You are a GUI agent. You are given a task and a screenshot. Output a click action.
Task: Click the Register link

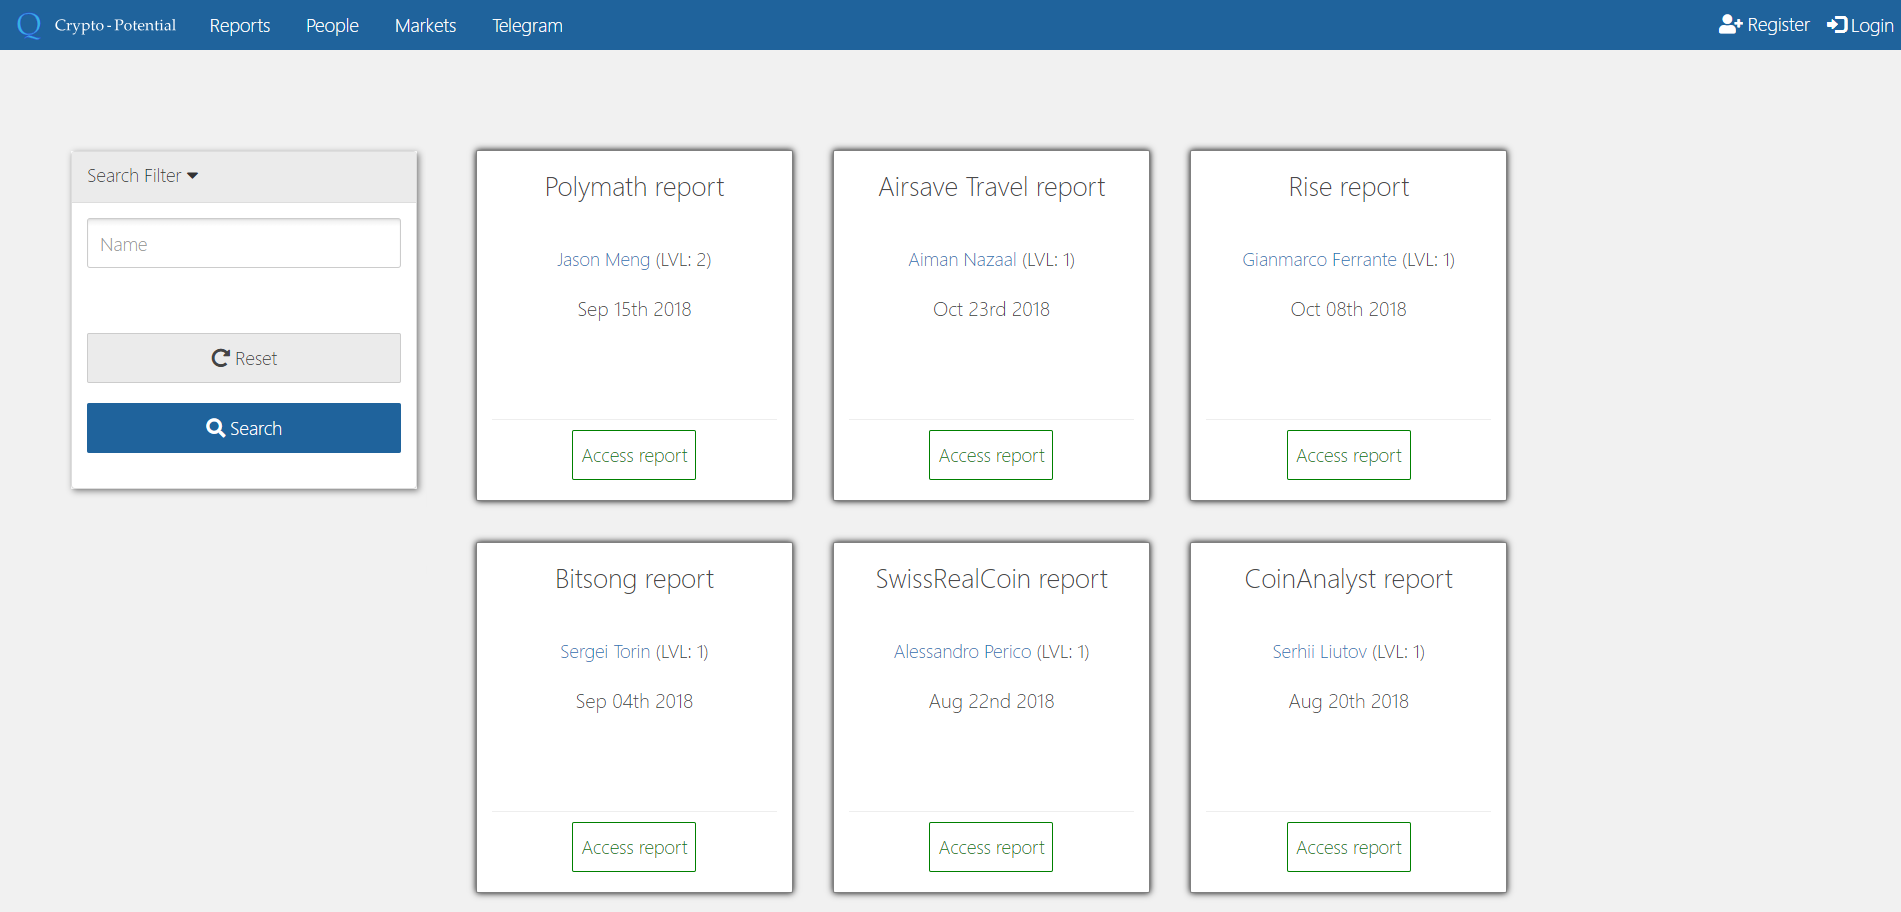click(1765, 25)
